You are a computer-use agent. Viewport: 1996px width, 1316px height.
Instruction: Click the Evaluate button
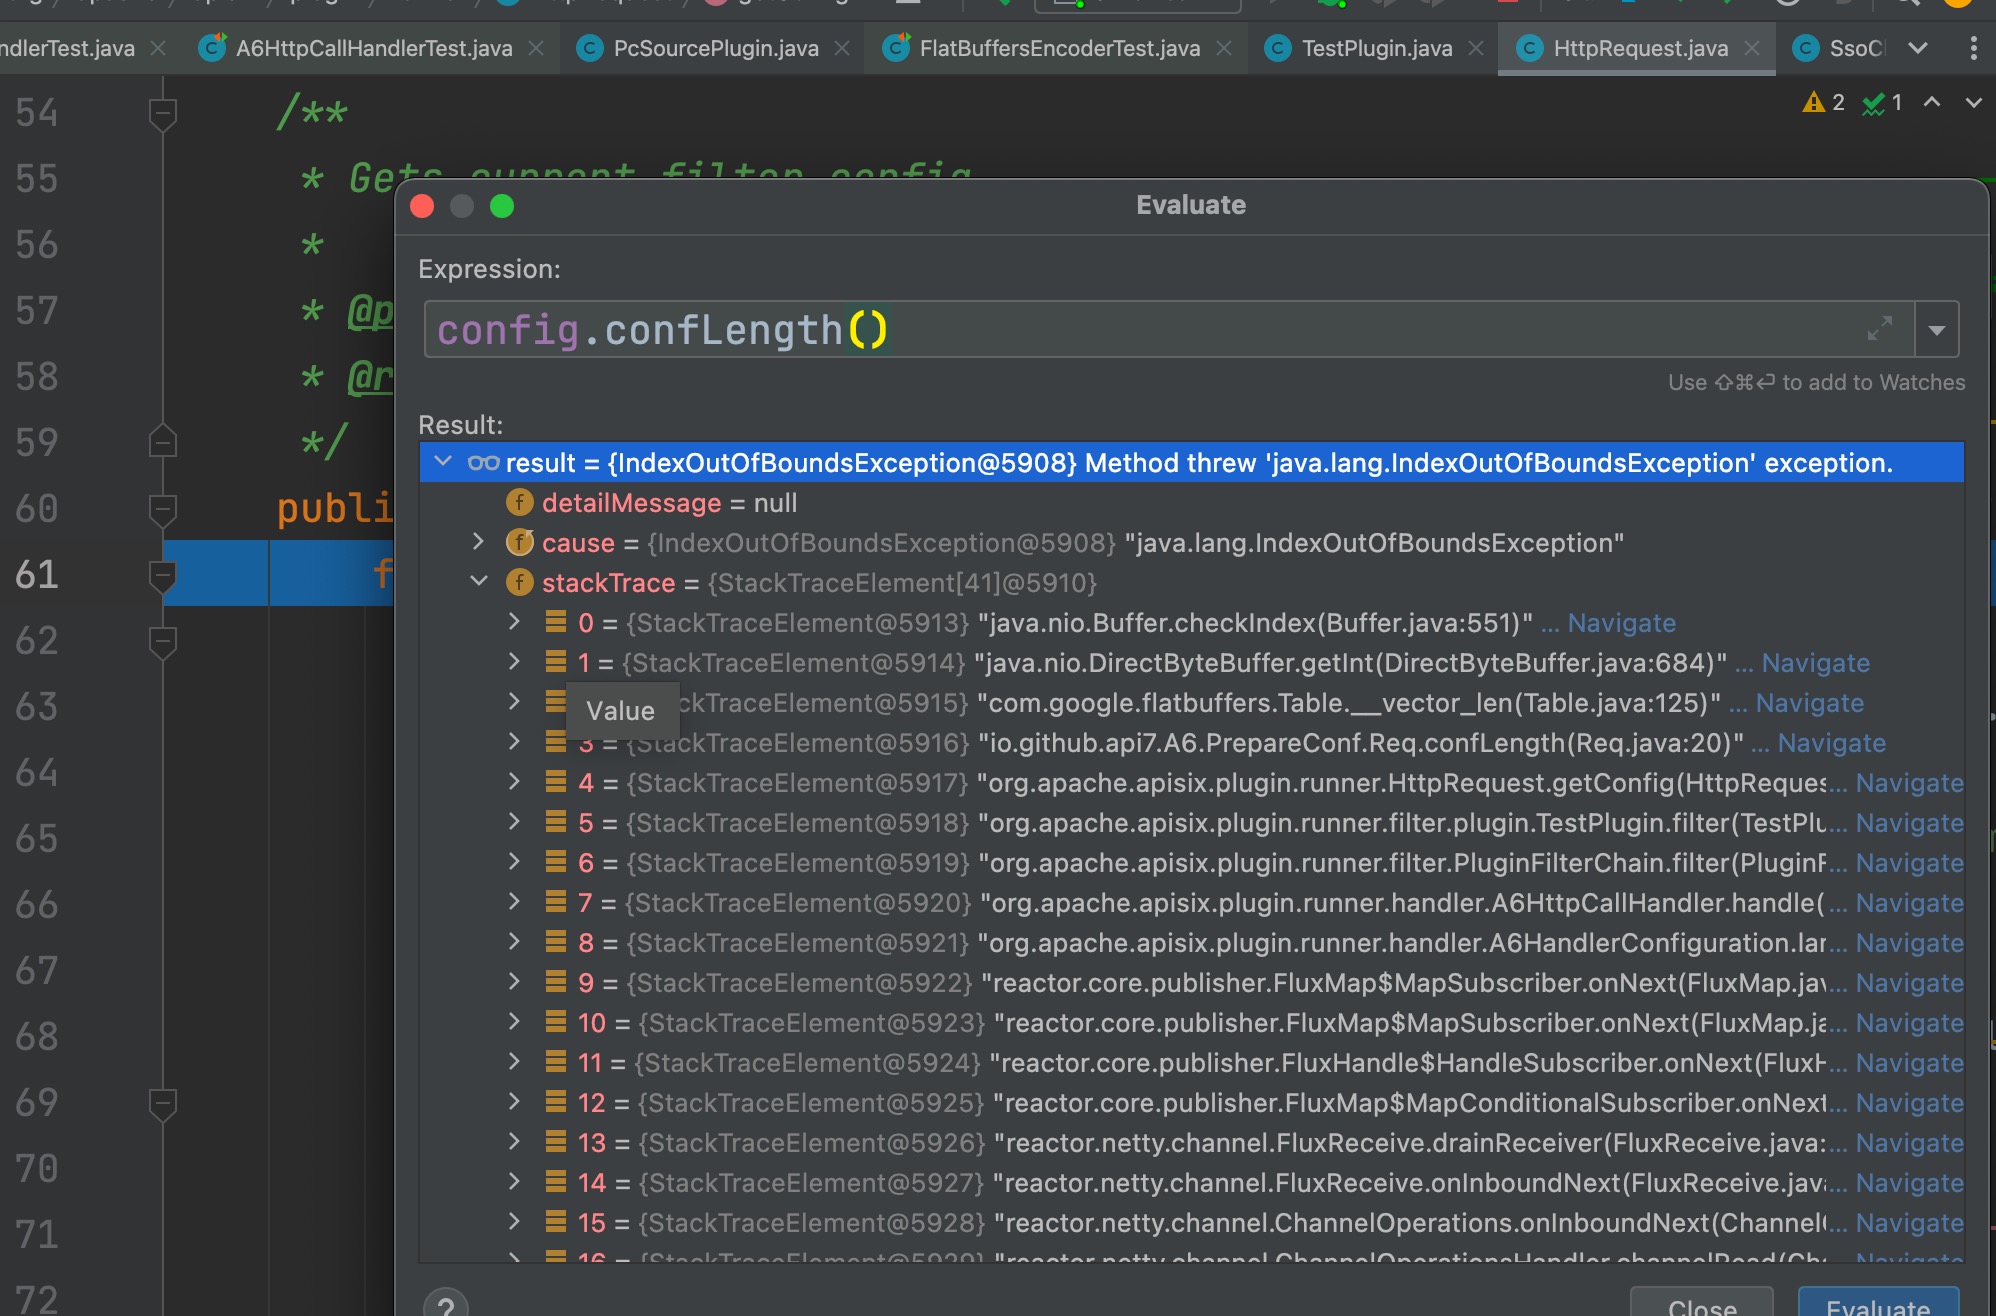pos(1877,1304)
